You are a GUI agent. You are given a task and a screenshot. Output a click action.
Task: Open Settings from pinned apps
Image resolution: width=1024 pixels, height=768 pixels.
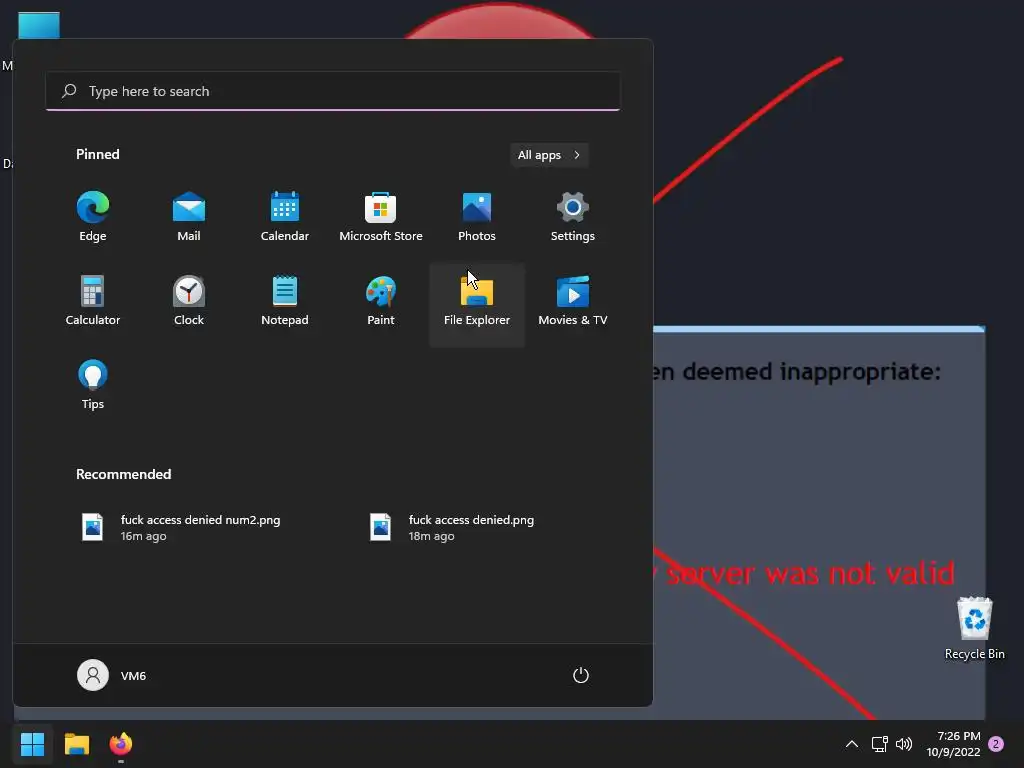(573, 217)
